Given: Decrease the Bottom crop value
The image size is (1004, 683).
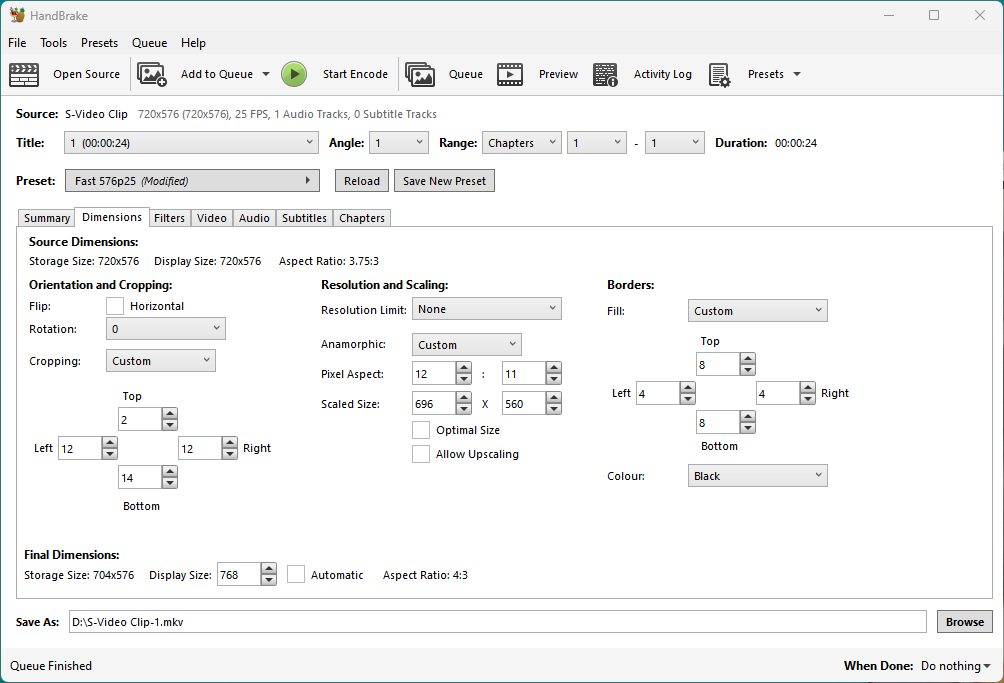Looking at the screenshot, I should 170,483.
